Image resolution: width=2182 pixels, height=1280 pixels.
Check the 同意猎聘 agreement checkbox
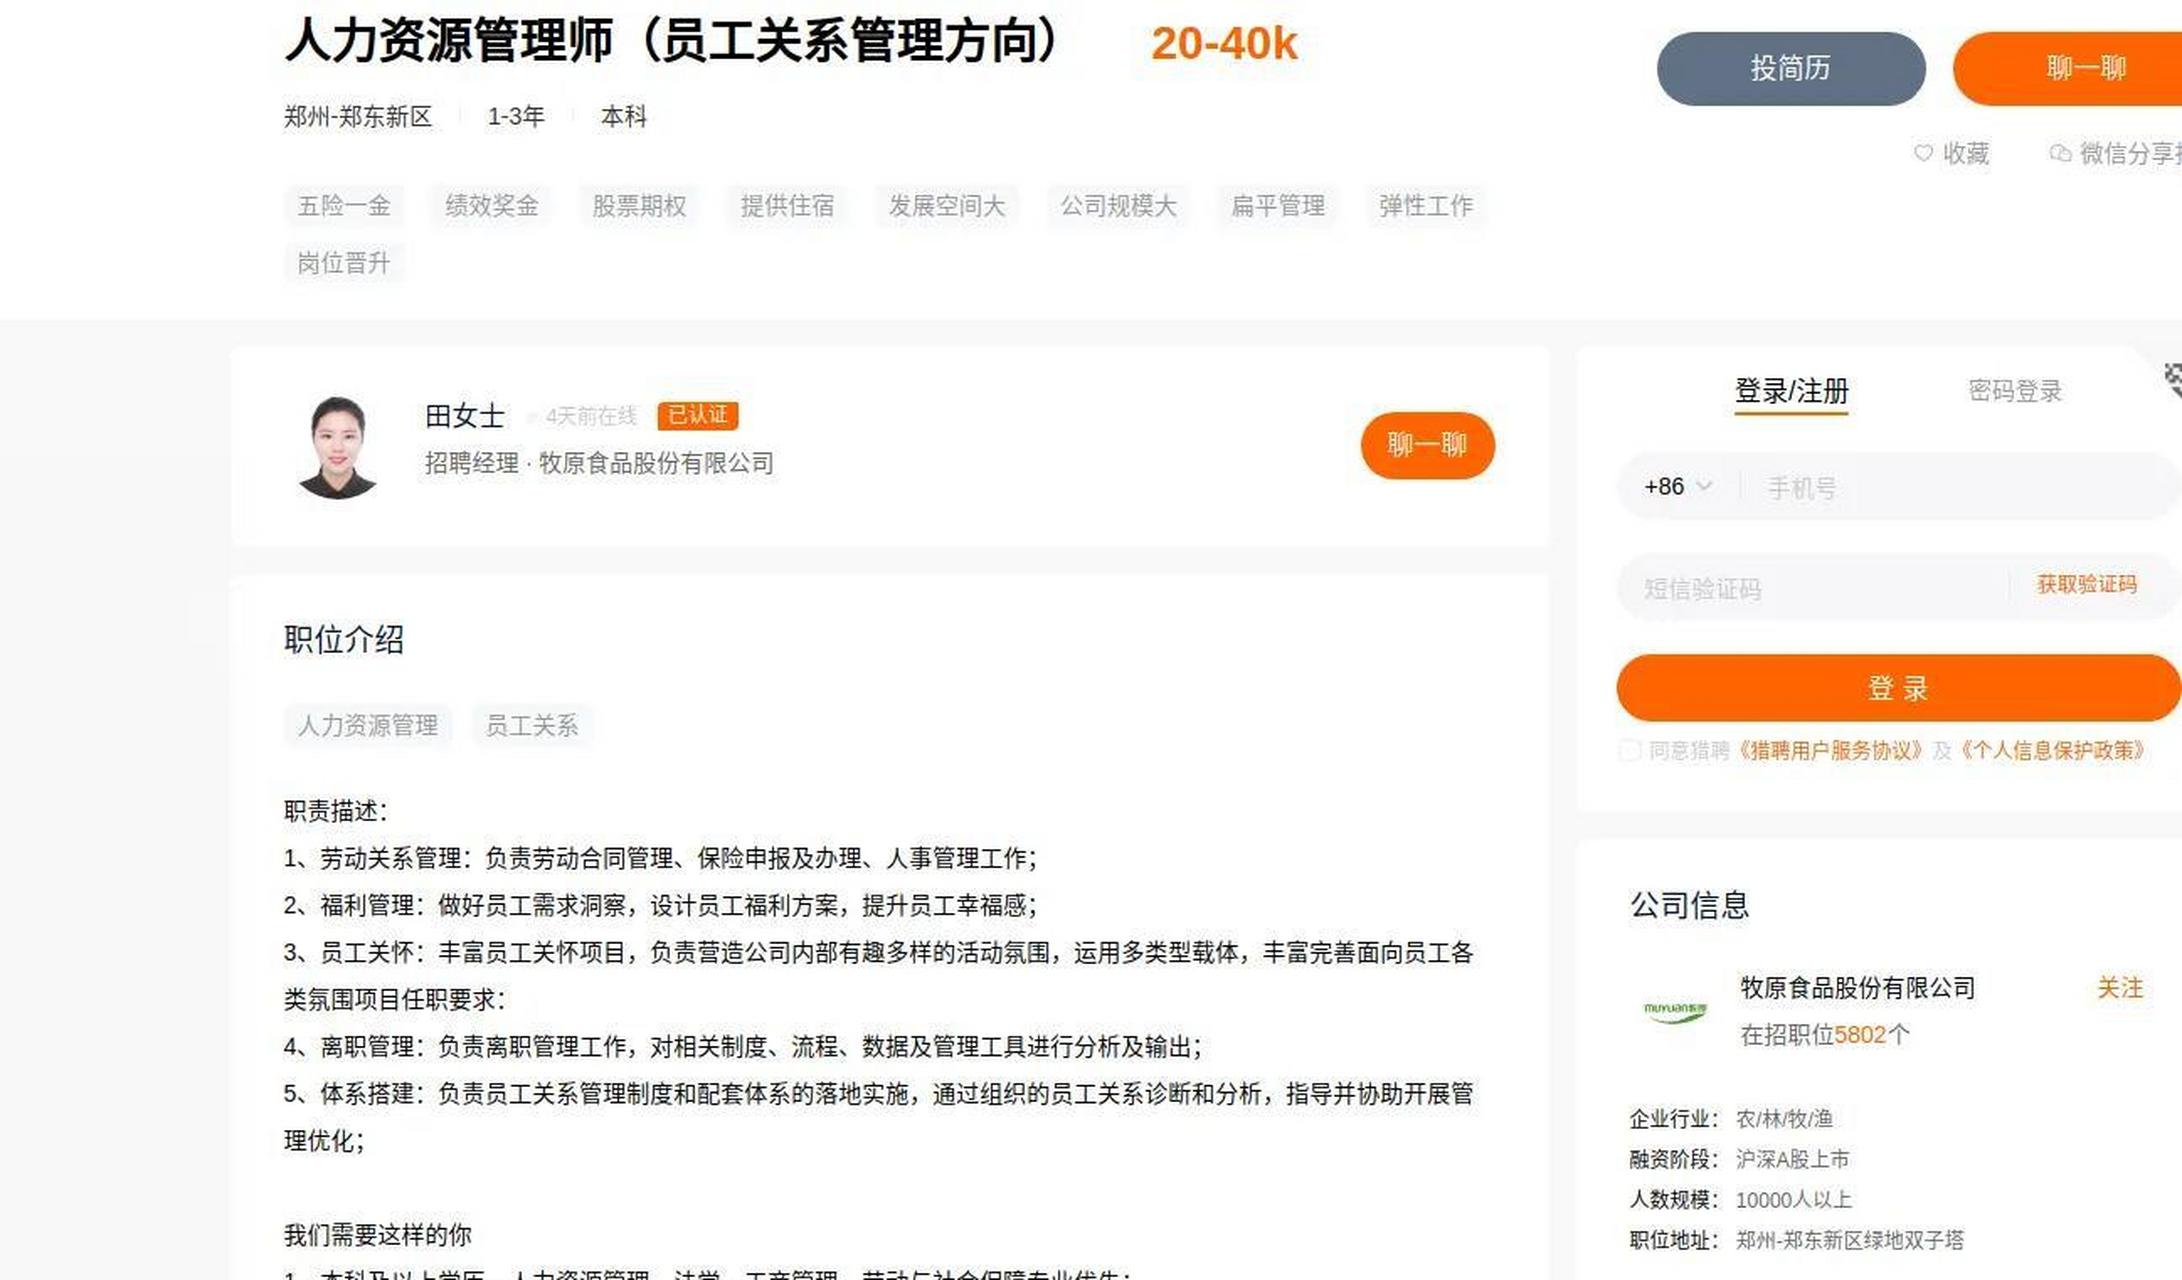click(1630, 750)
